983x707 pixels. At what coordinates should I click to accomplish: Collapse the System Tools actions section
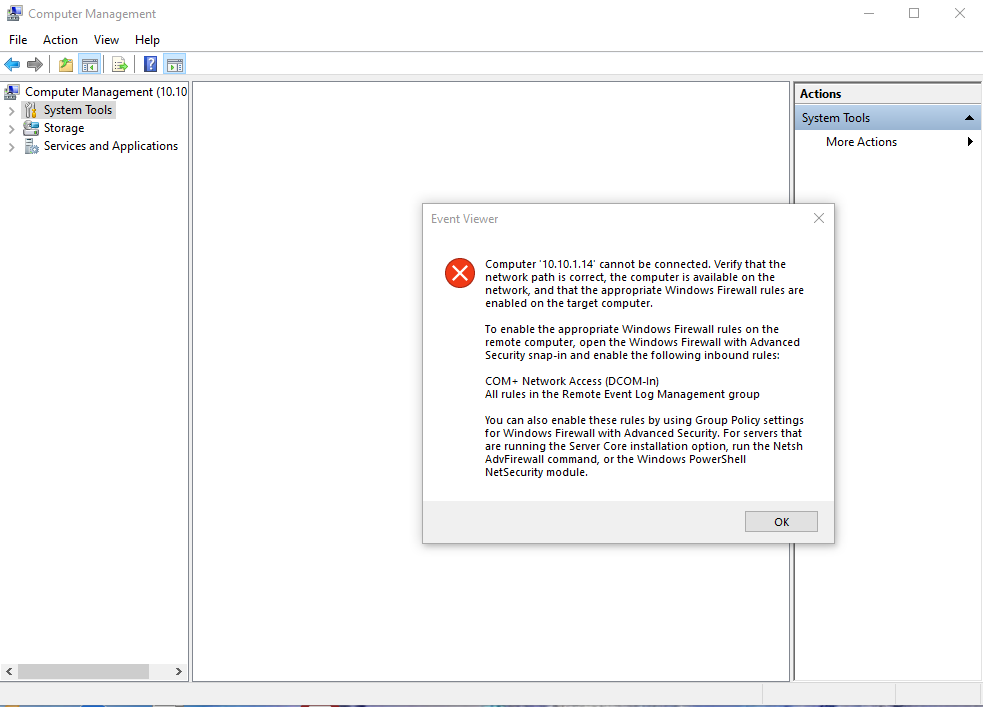pos(969,118)
